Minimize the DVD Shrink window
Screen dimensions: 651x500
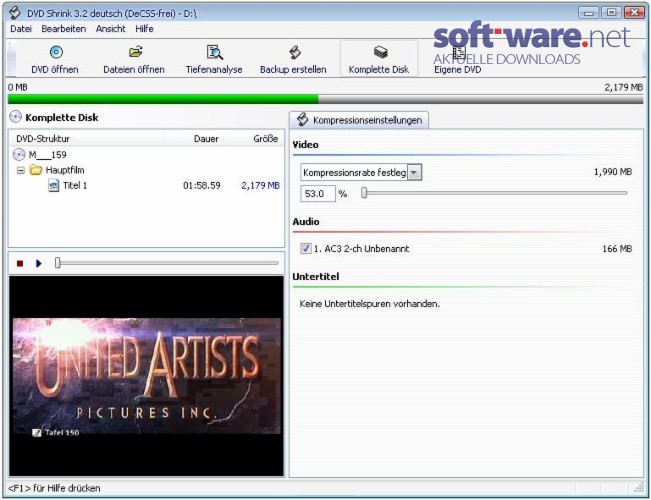click(589, 12)
